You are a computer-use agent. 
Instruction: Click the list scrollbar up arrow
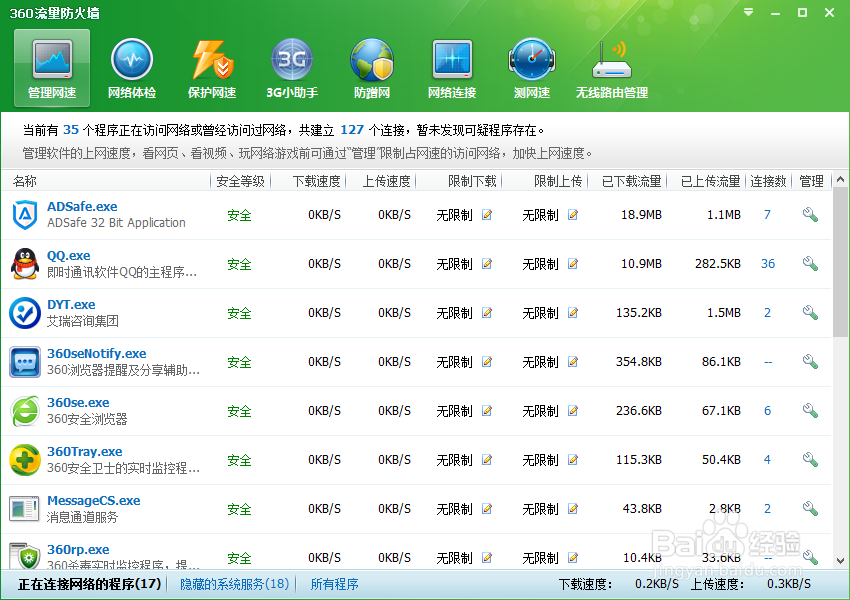pyautogui.click(x=840, y=179)
